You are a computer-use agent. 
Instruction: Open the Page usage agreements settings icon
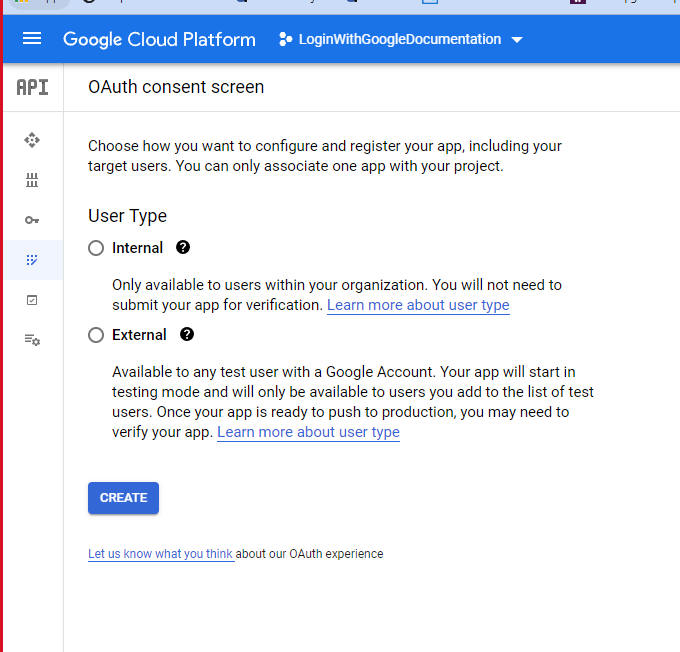32,340
